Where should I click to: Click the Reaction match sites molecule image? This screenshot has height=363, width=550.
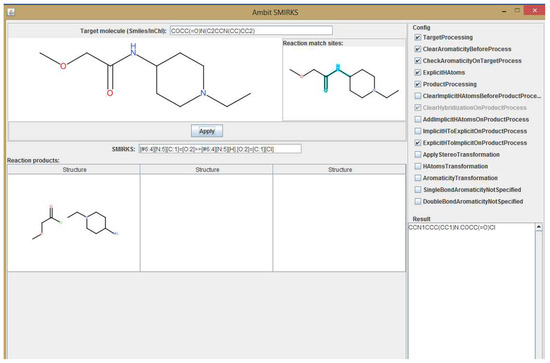click(x=344, y=82)
